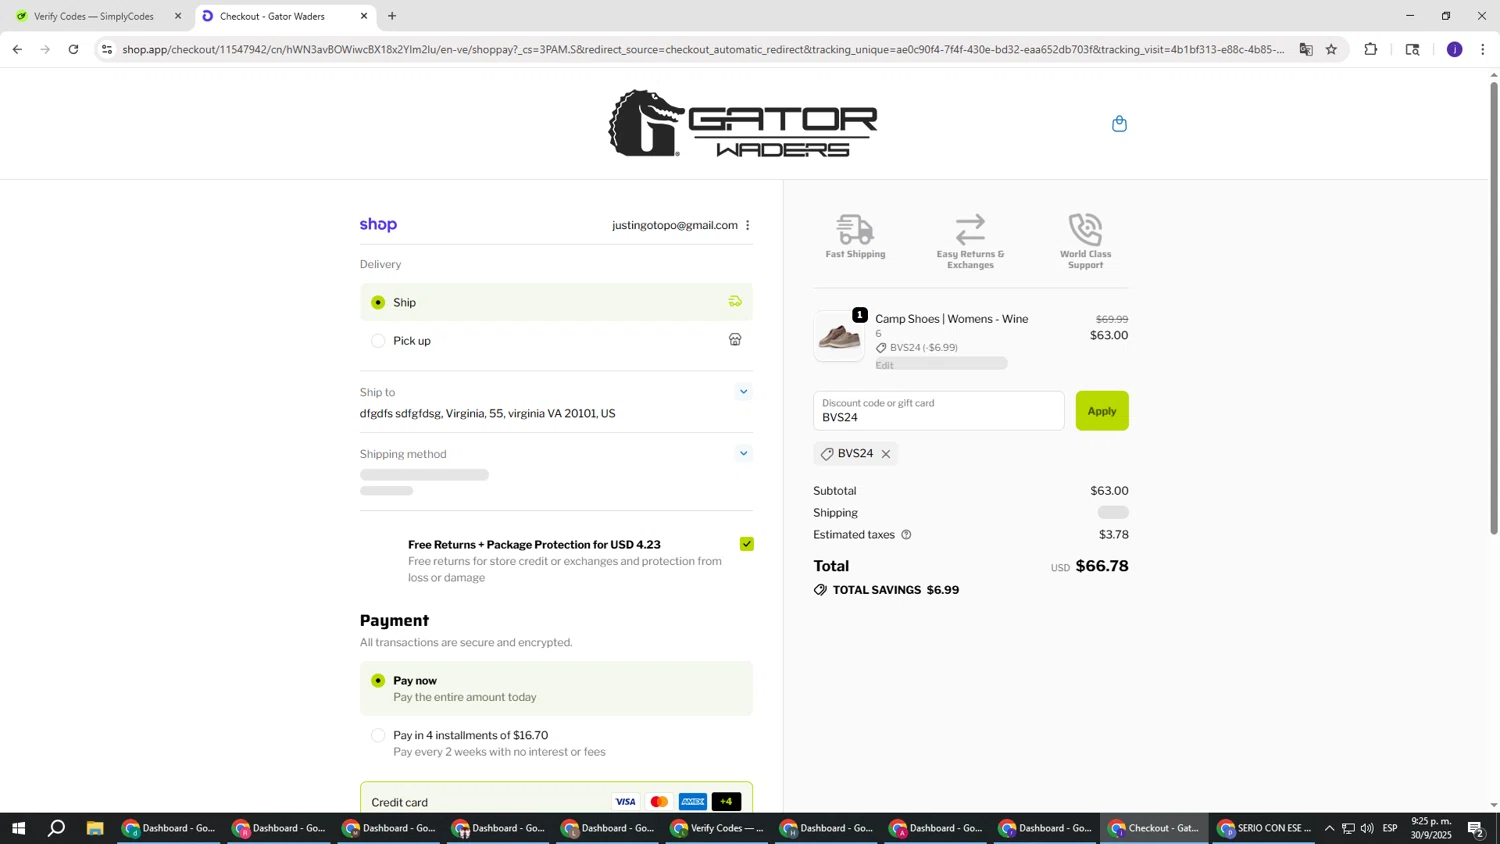Viewport: 1500px width, 844px height.
Task: Open the Verify Codes window in the taskbar
Action: pos(718,828)
